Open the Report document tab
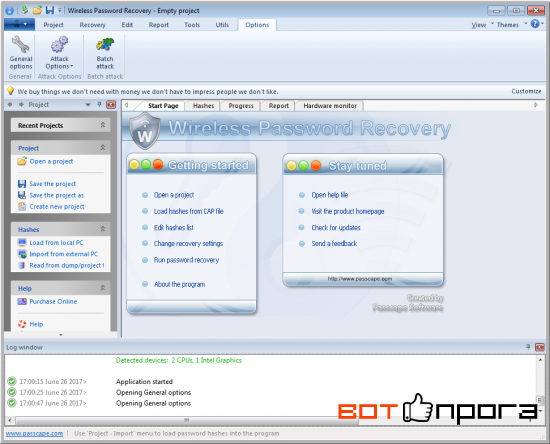 279,106
